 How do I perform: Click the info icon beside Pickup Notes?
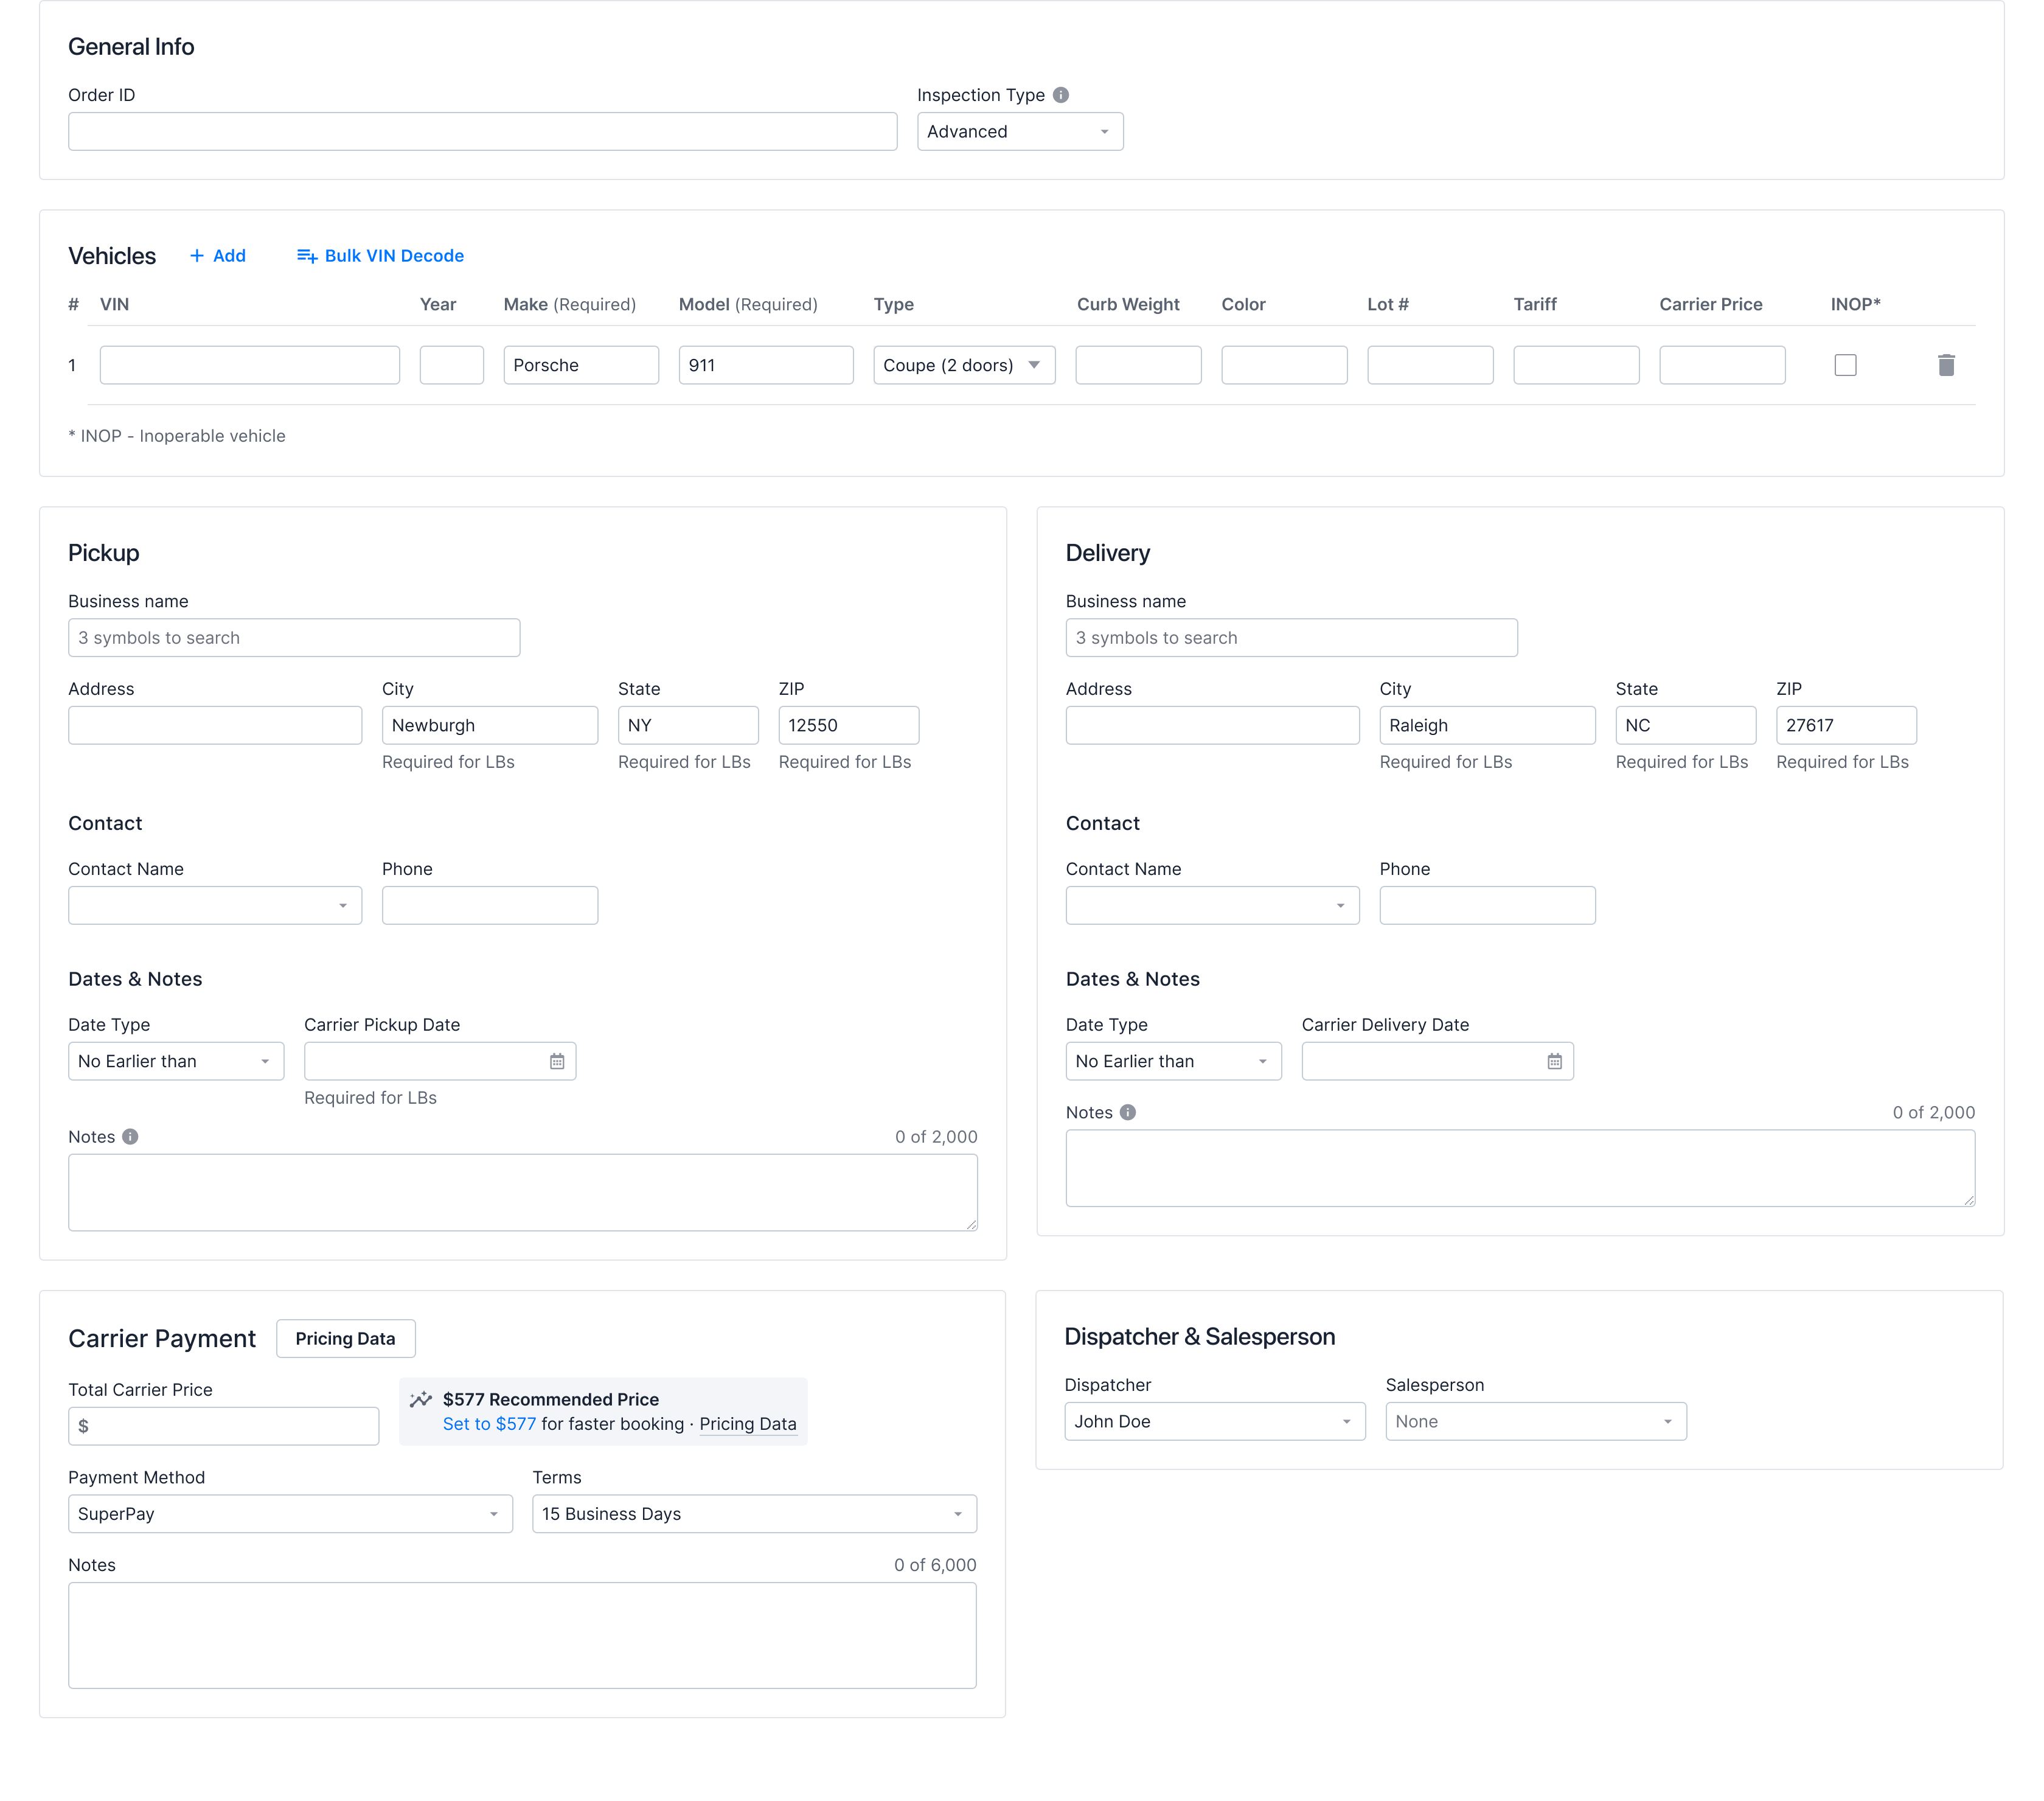click(x=131, y=1136)
